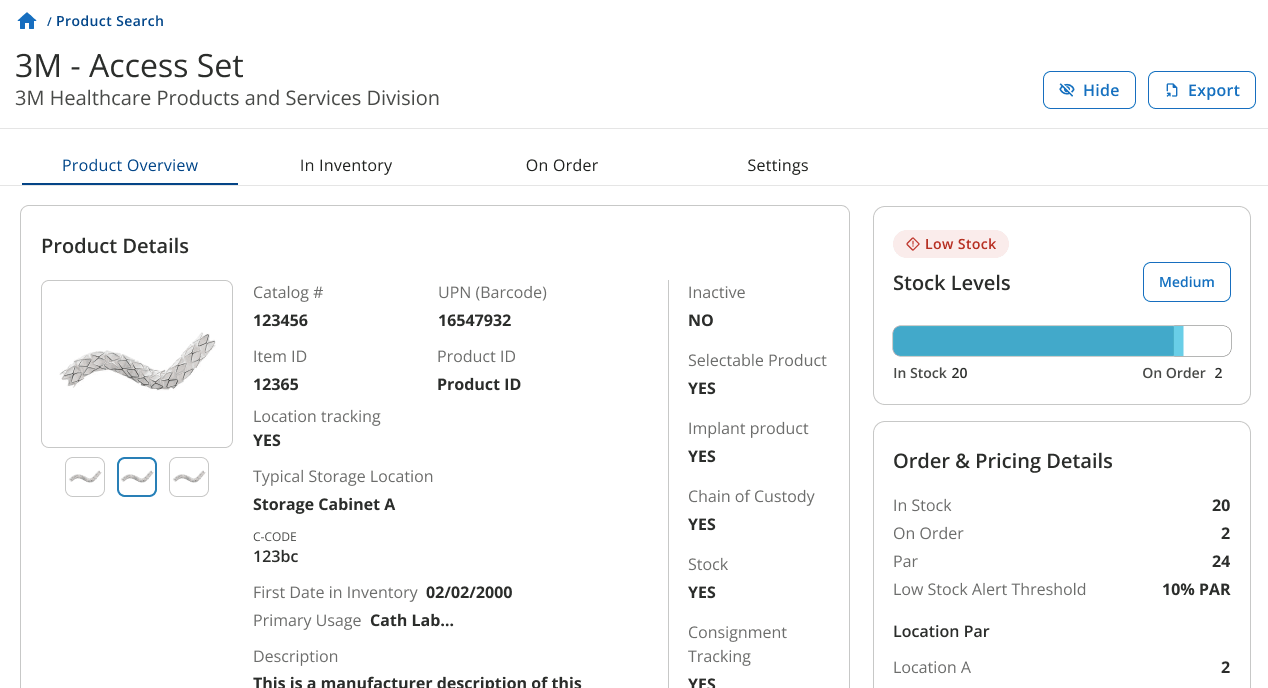Open the Settings tab
Screen dimensions: 1268x688
click(x=778, y=166)
